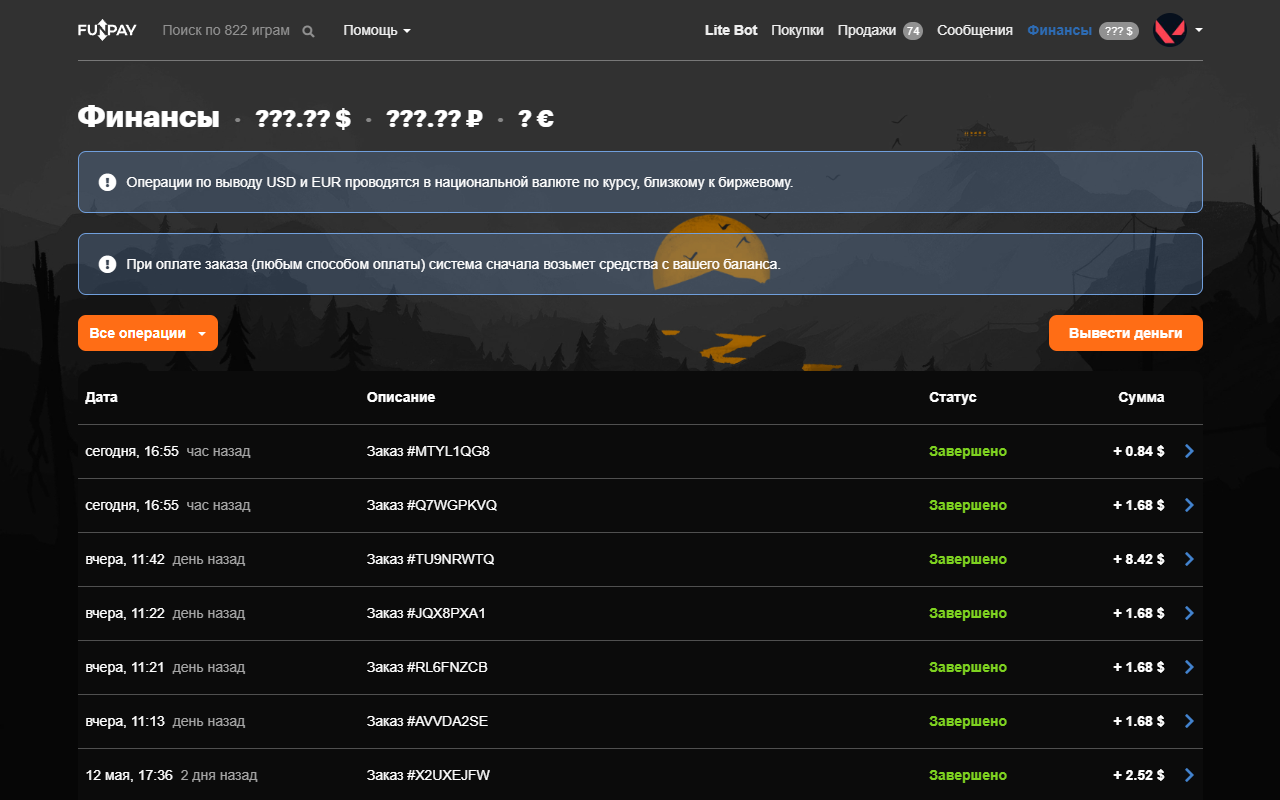The height and width of the screenshot is (800, 1280).
Task: Open order #AVVDA2SE row
Action: pos(640,721)
